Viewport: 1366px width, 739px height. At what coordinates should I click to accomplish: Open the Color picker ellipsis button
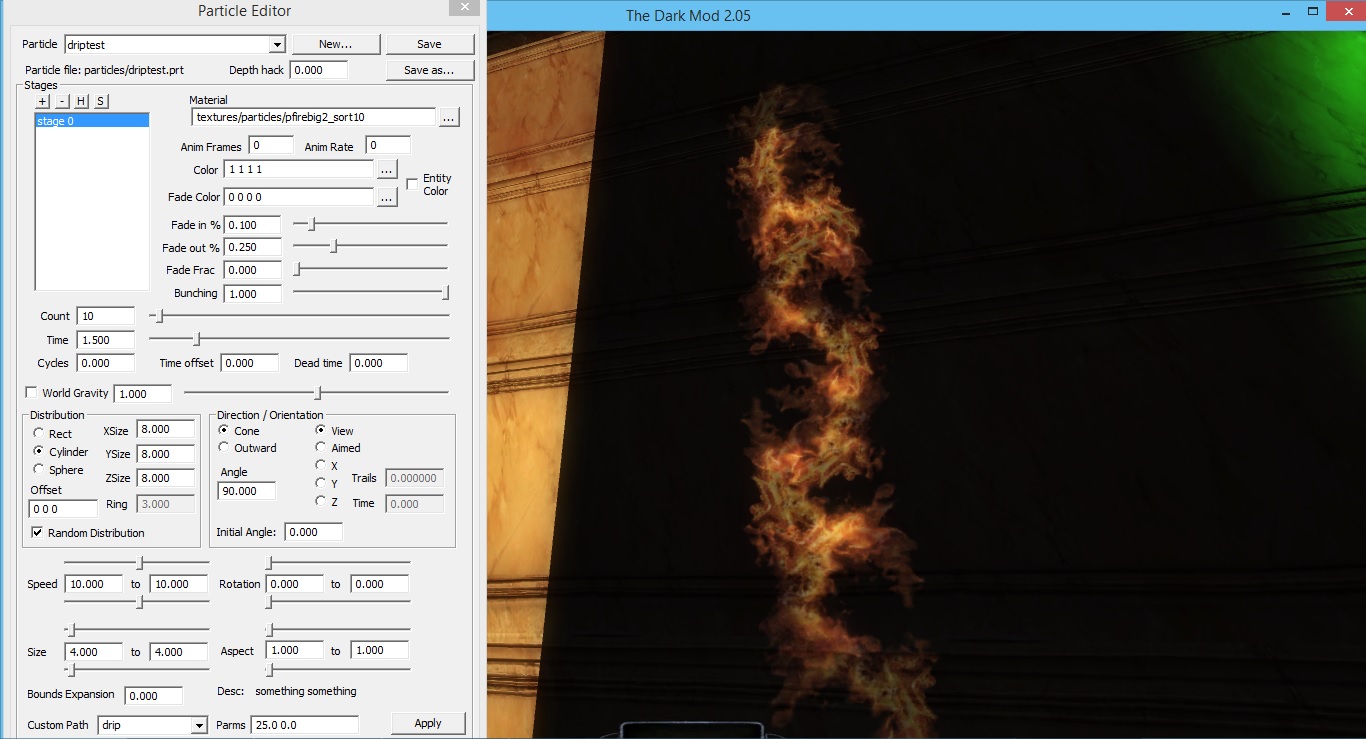pos(387,170)
